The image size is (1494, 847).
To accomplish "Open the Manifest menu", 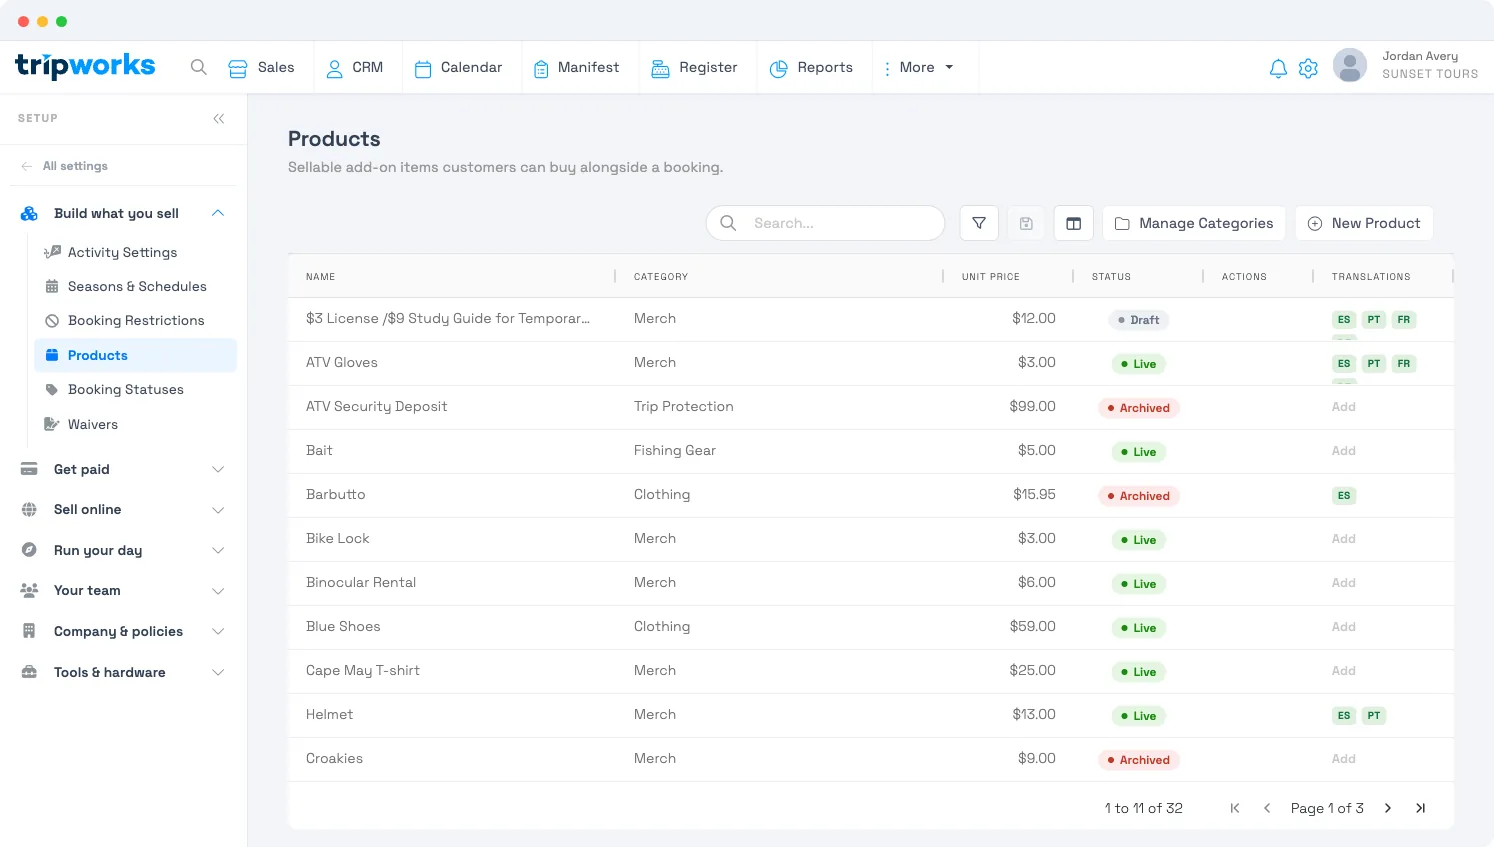I will (x=577, y=67).
